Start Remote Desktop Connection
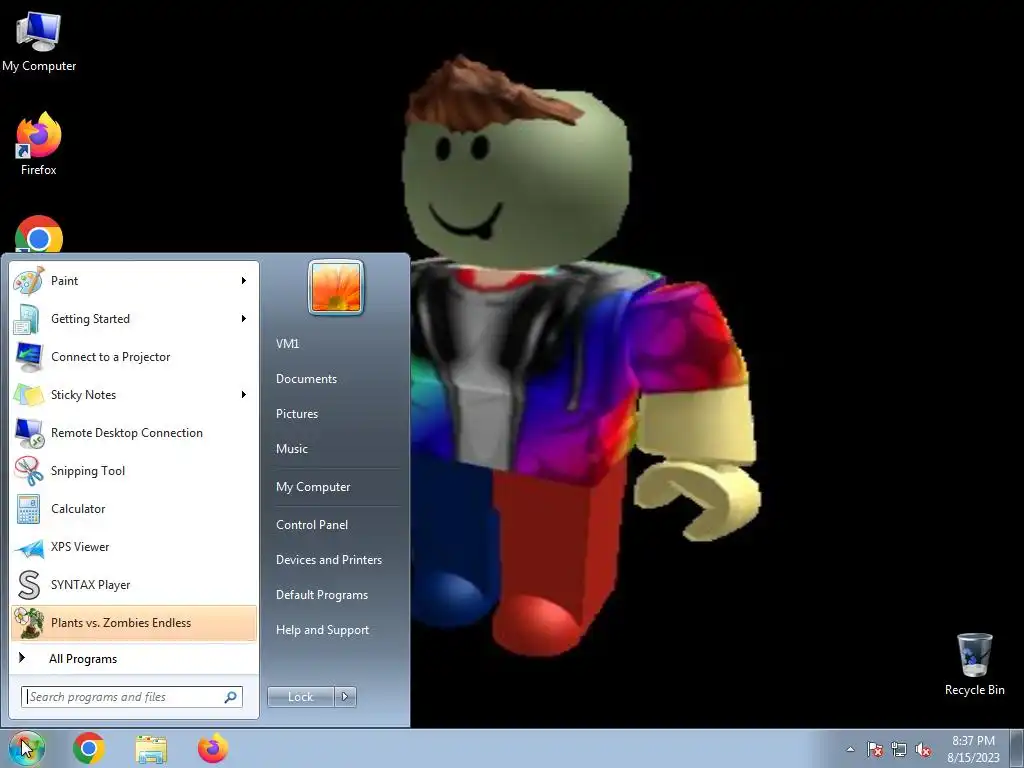 [133, 433]
